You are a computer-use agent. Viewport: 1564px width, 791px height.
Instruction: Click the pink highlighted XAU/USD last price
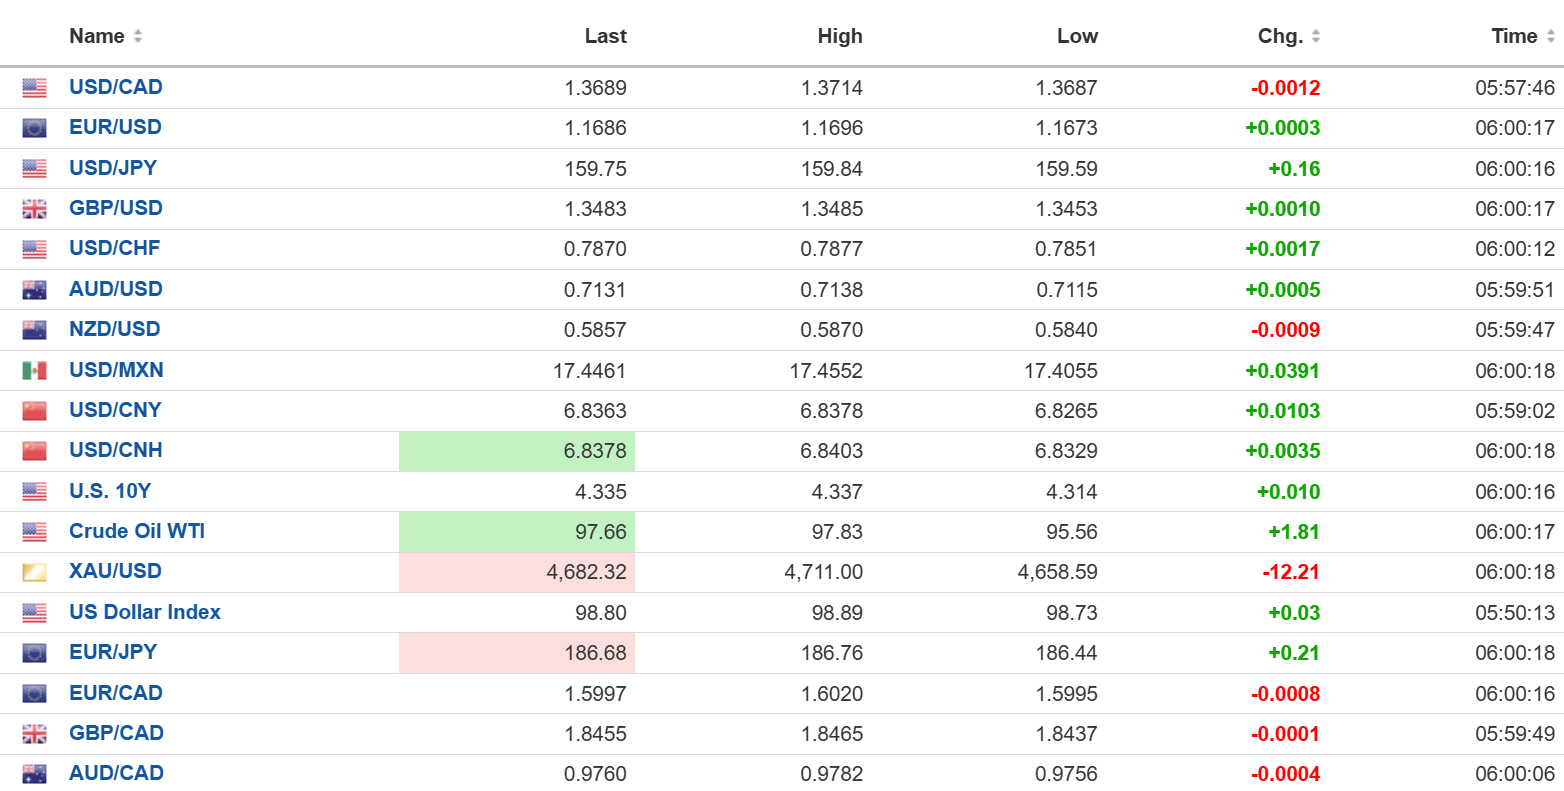tap(588, 572)
